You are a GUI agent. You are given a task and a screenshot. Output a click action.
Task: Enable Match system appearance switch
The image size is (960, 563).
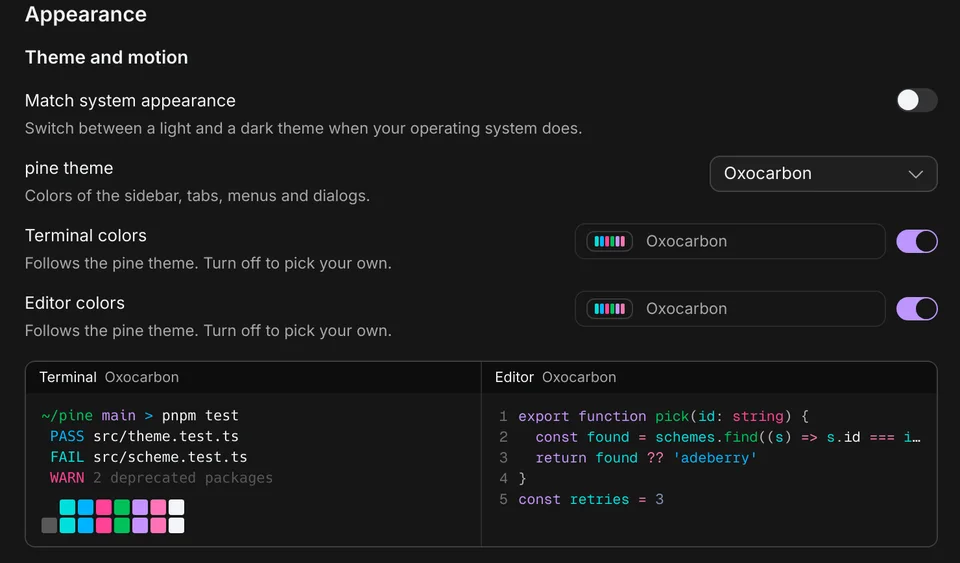(917, 100)
